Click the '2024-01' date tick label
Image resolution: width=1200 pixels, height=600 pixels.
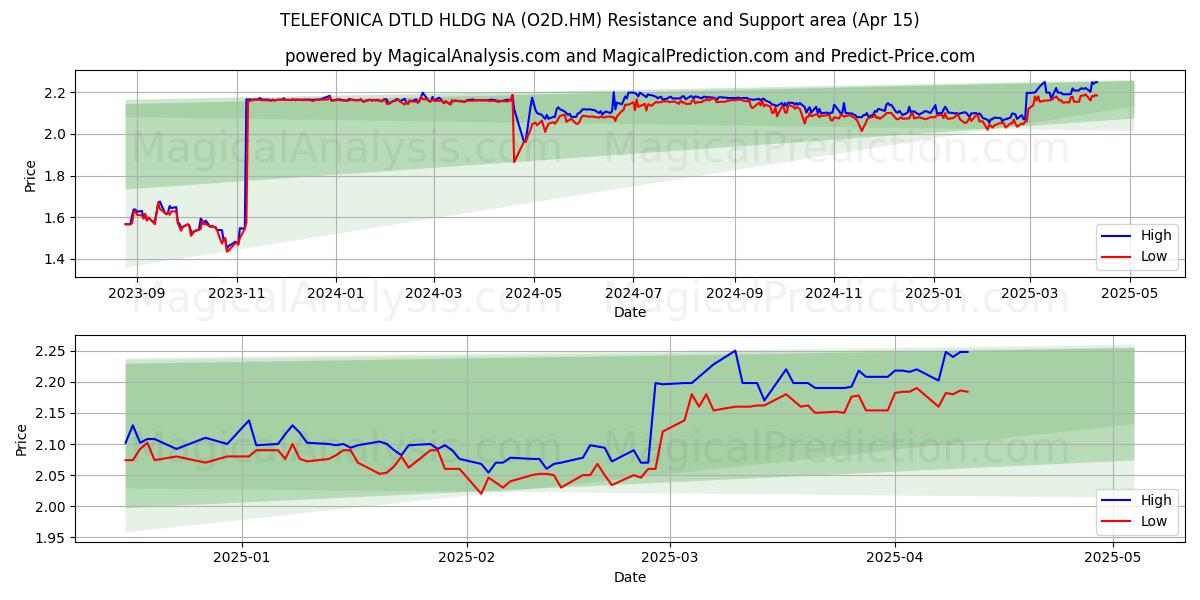coord(336,294)
